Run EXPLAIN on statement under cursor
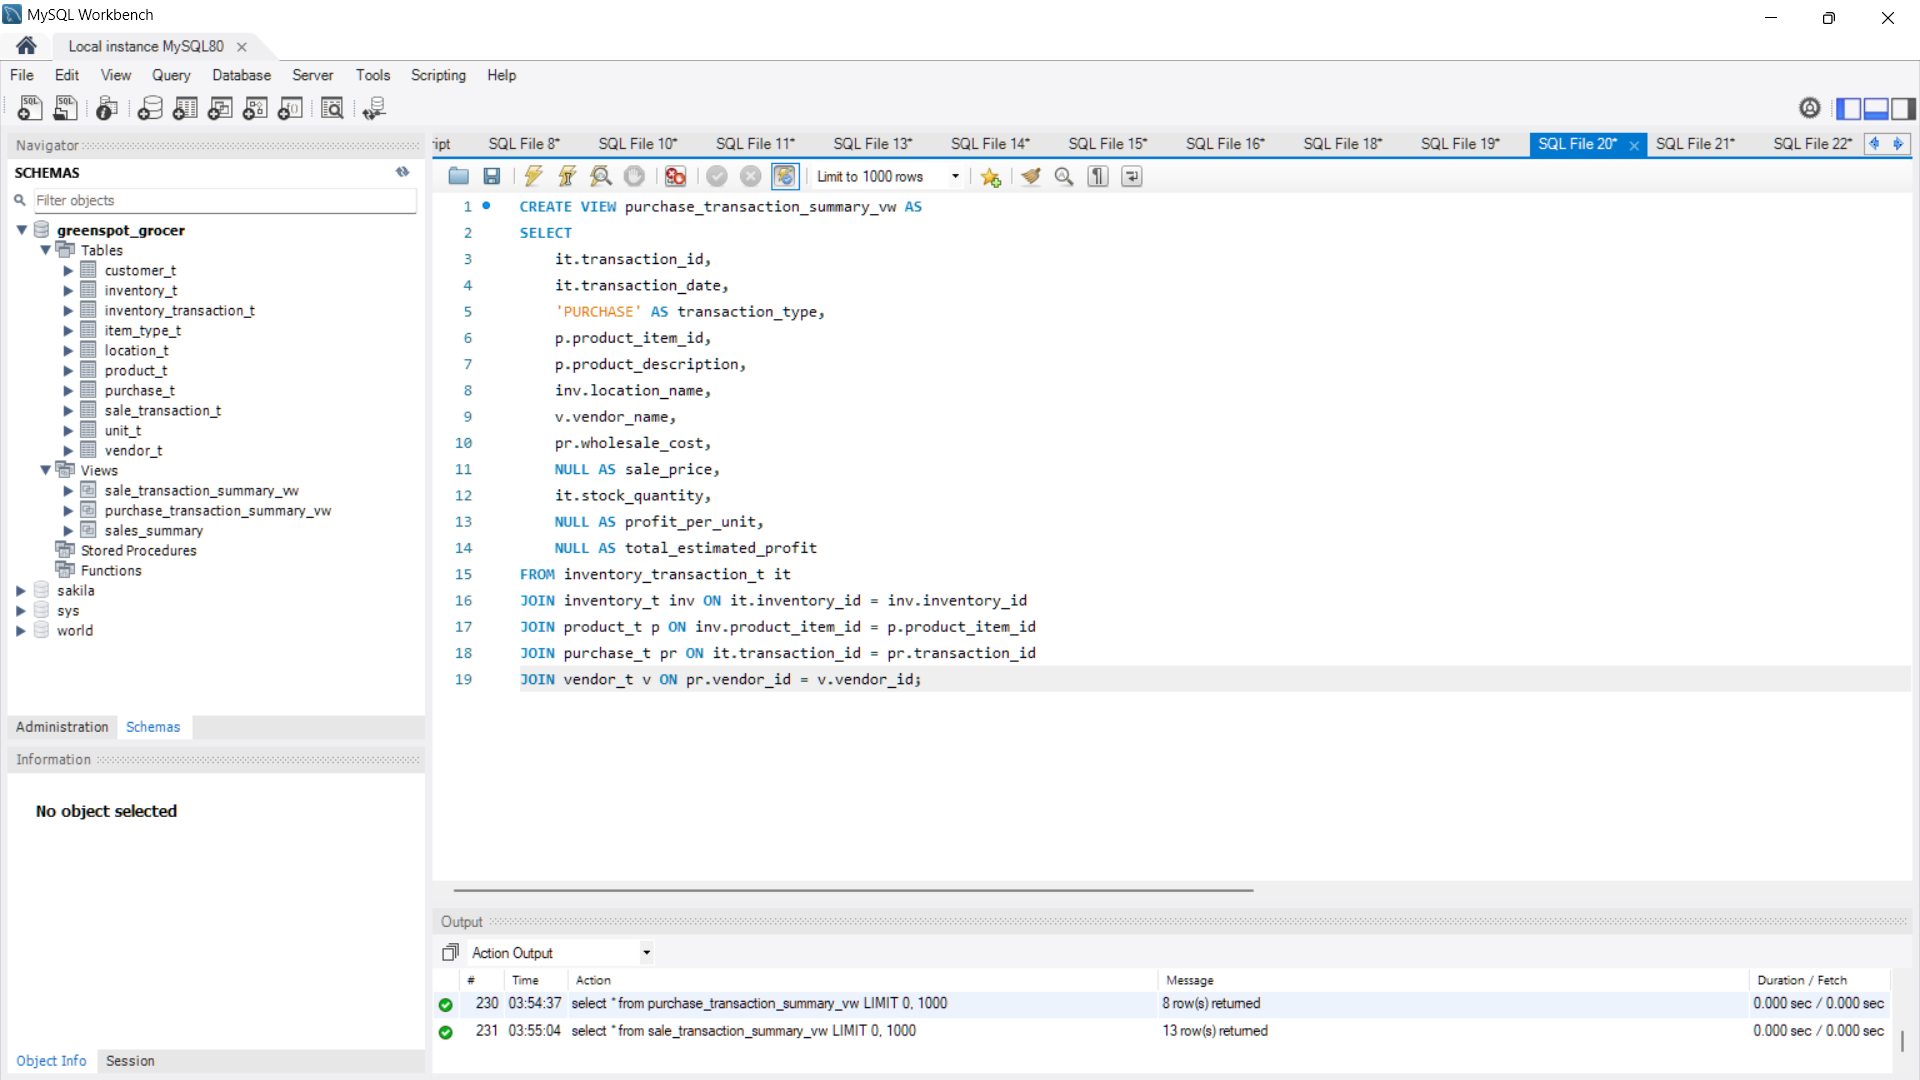 click(x=601, y=176)
